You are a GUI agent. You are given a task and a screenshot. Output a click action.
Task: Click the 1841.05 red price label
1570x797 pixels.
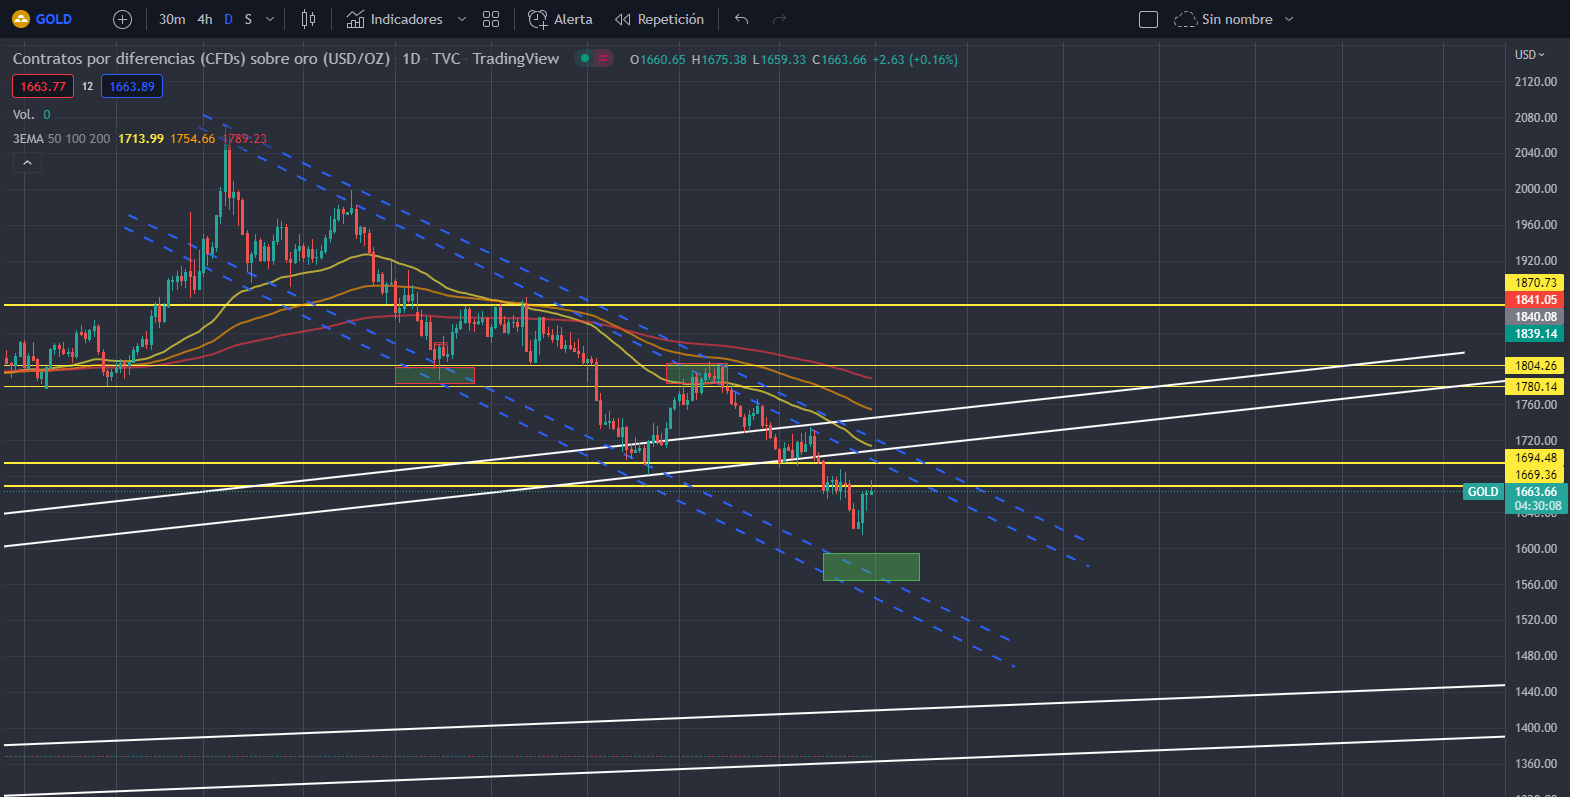click(1535, 300)
